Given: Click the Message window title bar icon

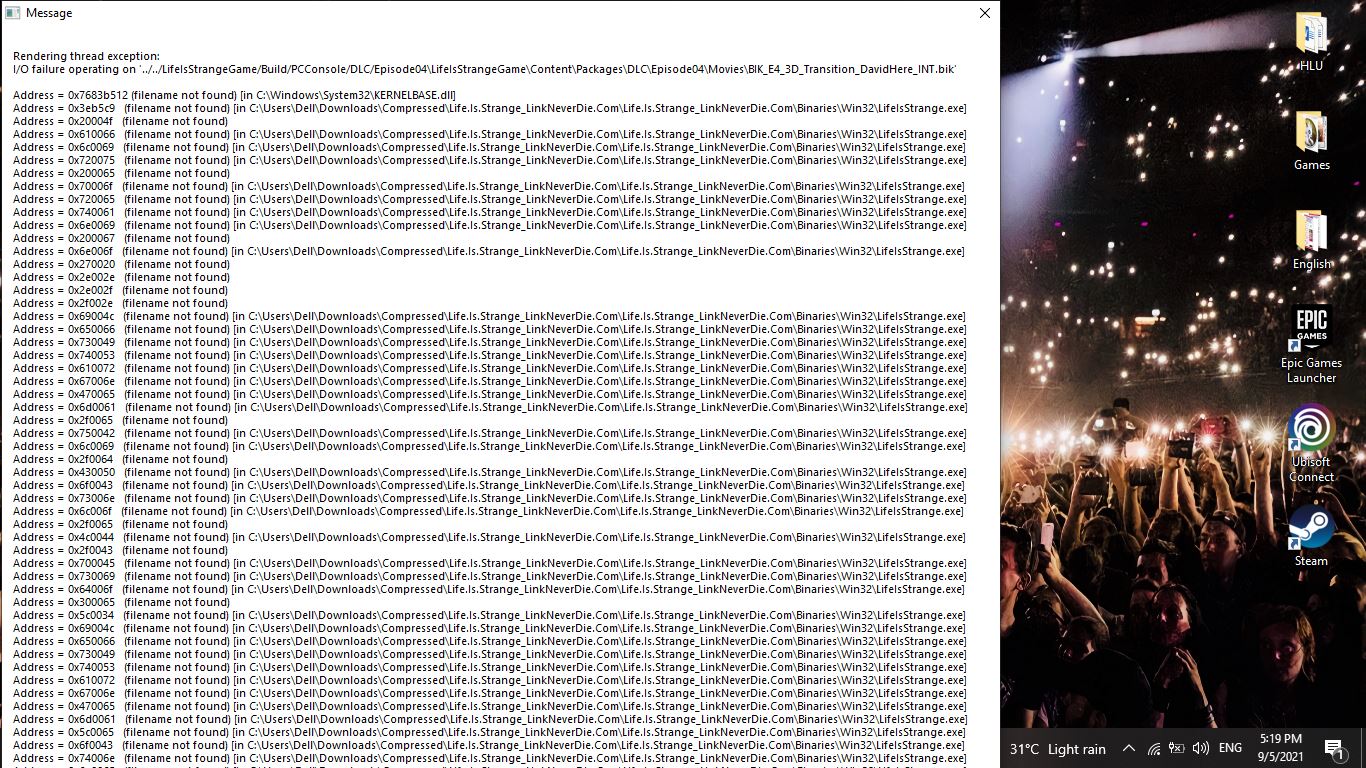Looking at the screenshot, I should pyautogui.click(x=12, y=13).
